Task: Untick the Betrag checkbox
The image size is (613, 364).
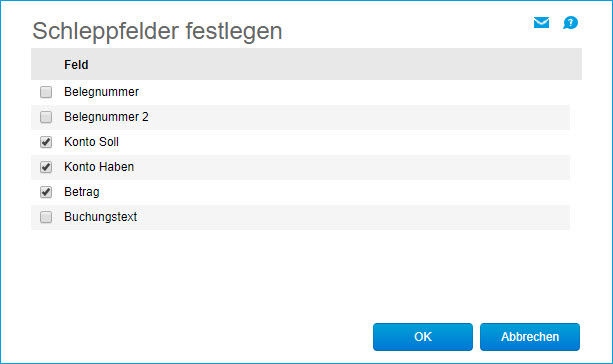Action: tap(46, 192)
